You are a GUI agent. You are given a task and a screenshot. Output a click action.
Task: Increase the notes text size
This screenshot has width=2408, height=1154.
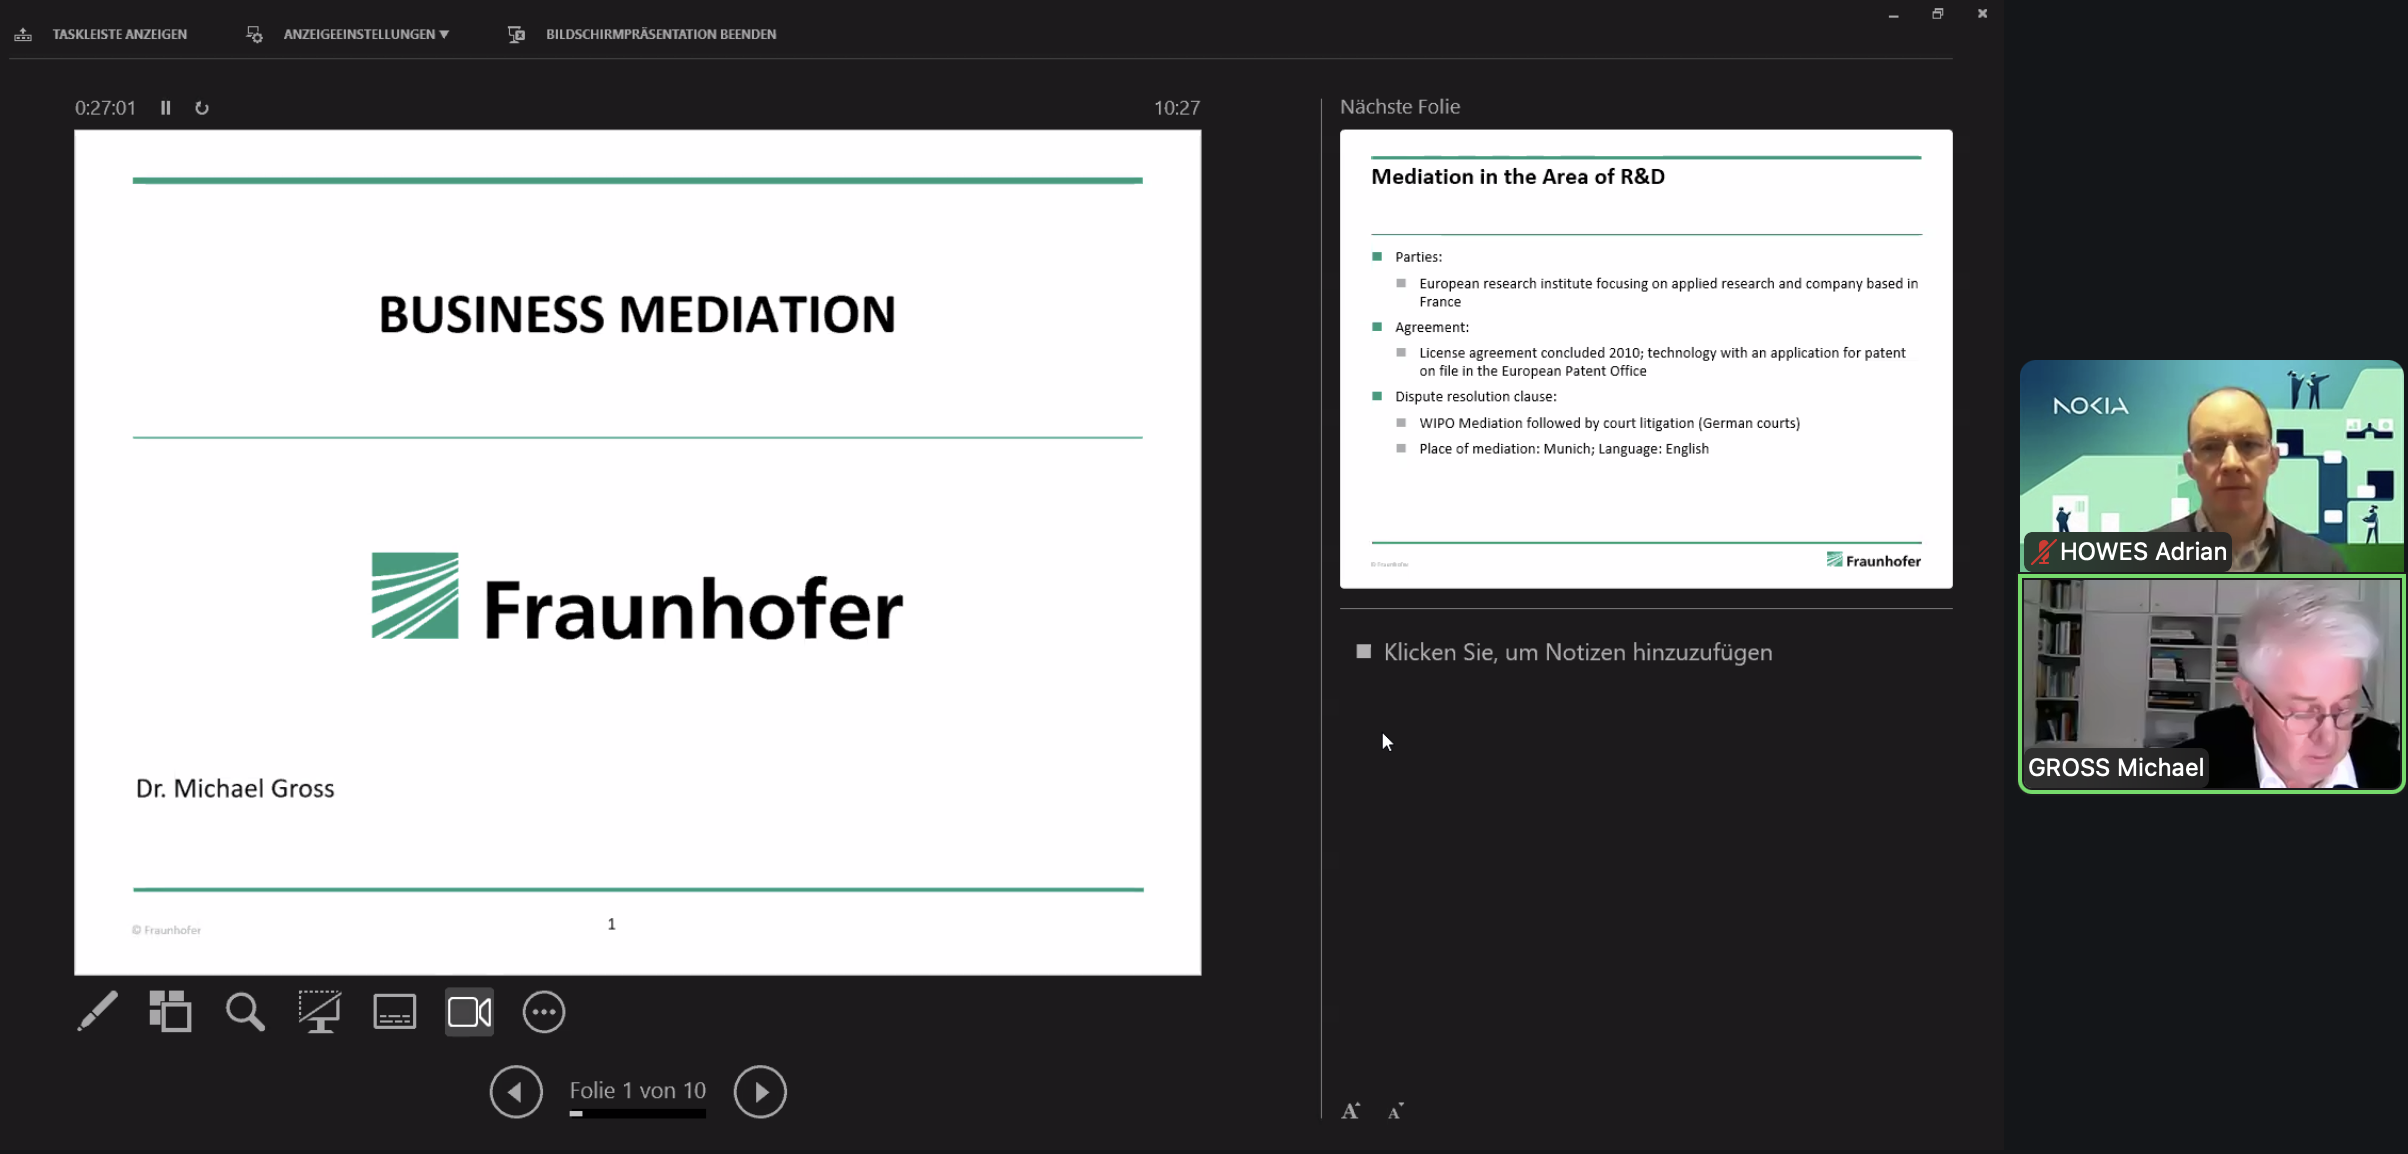pyautogui.click(x=1351, y=1111)
